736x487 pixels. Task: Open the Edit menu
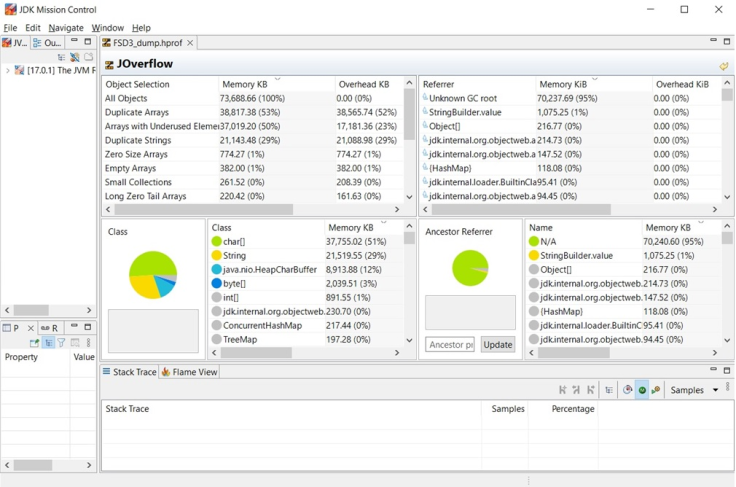pos(33,28)
